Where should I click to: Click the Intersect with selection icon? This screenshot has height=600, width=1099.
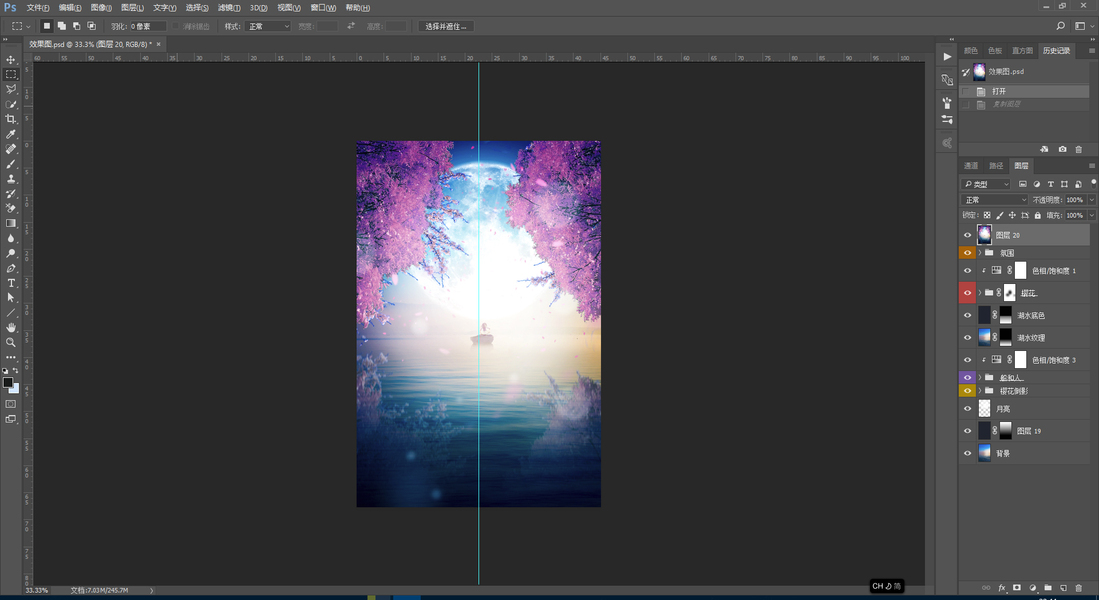(91, 26)
